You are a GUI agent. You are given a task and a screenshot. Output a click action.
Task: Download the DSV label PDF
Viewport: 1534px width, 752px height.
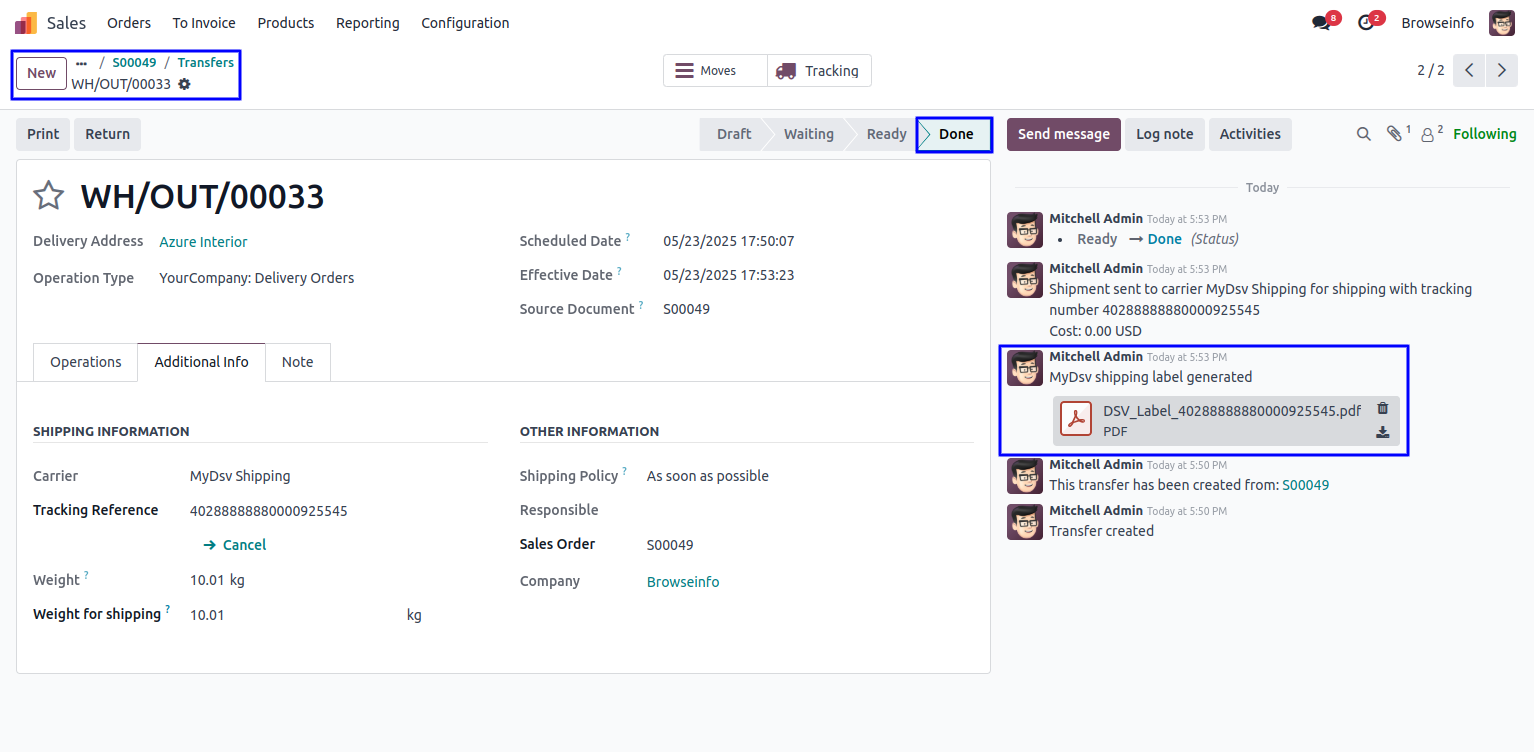point(1383,433)
